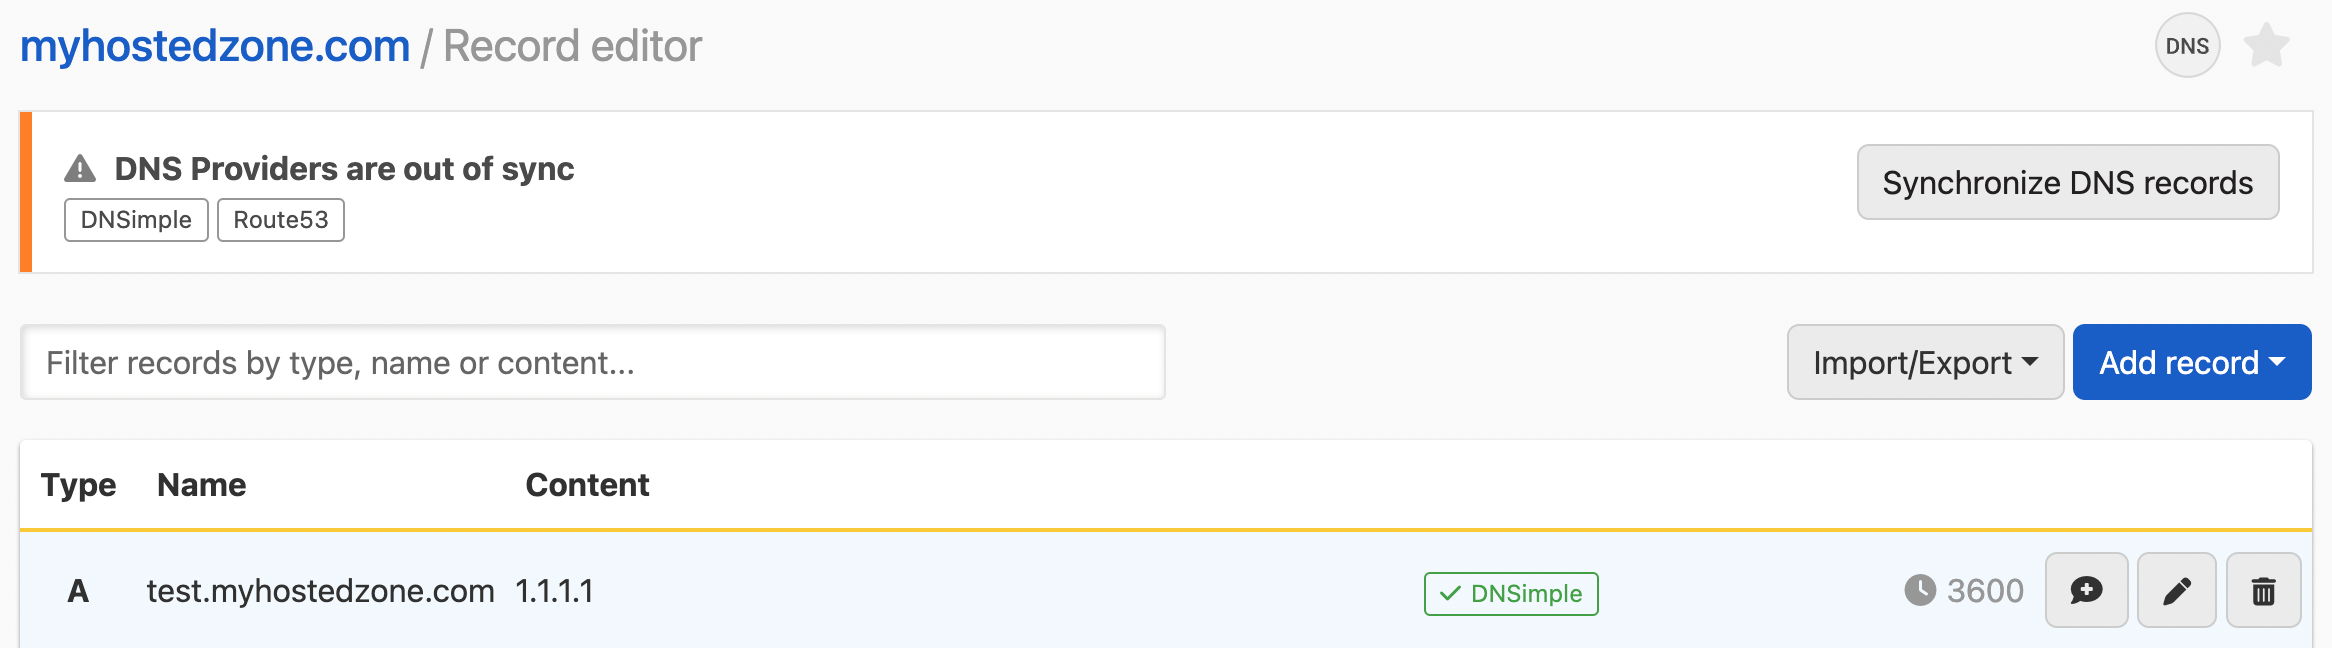This screenshot has width=2332, height=648.
Task: Toggle the favorite star for myhostedzone.com
Action: tap(2267, 45)
